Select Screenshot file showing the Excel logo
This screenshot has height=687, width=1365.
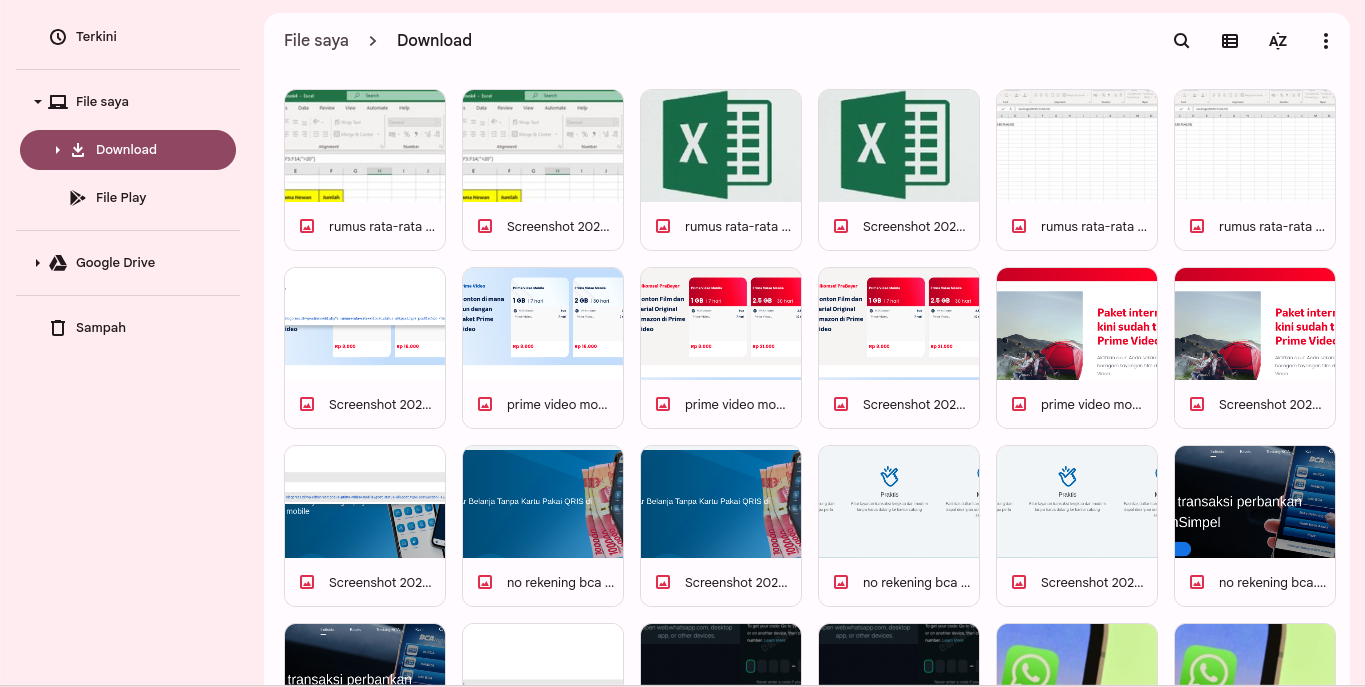click(x=899, y=170)
